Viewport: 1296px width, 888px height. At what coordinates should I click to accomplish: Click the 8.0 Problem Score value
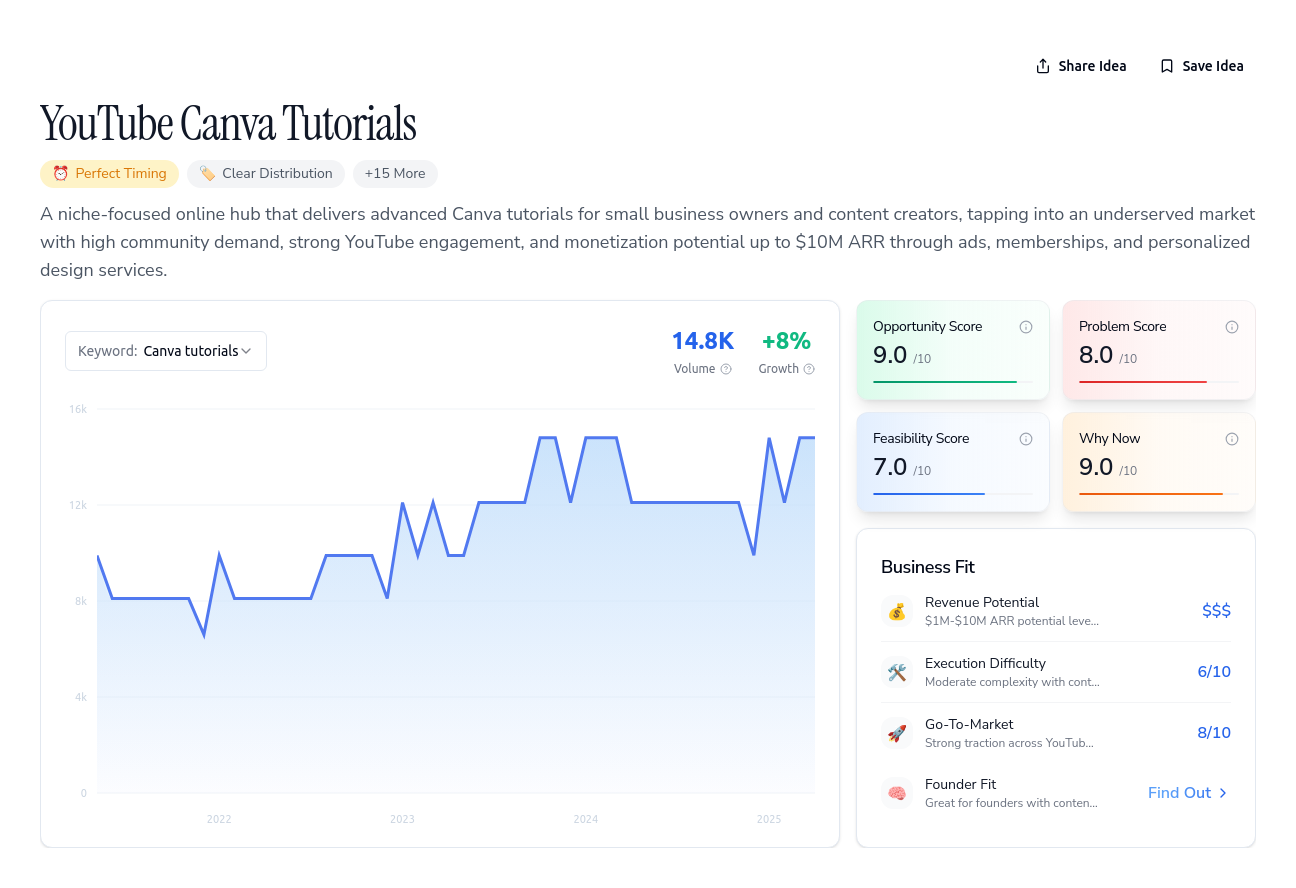[1096, 355]
